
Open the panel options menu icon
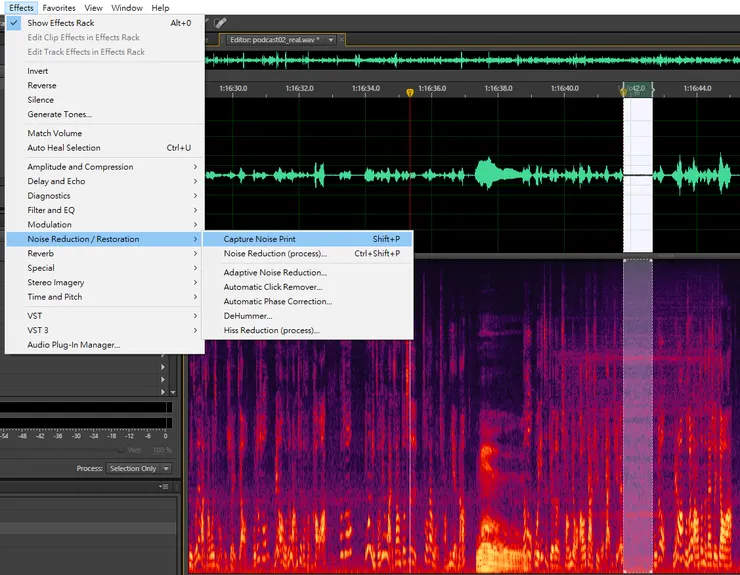coord(165,487)
